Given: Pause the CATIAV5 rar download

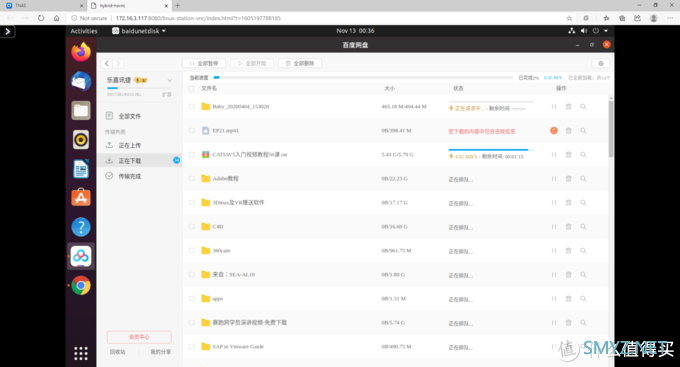Looking at the screenshot, I should (x=554, y=154).
